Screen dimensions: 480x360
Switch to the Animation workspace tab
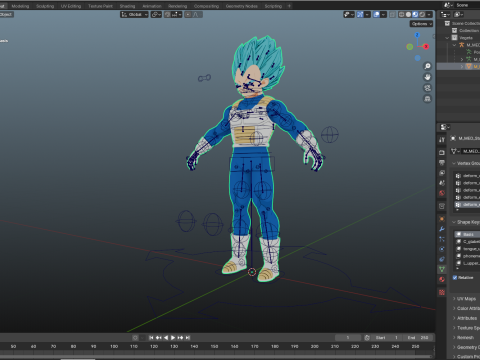tap(152, 6)
